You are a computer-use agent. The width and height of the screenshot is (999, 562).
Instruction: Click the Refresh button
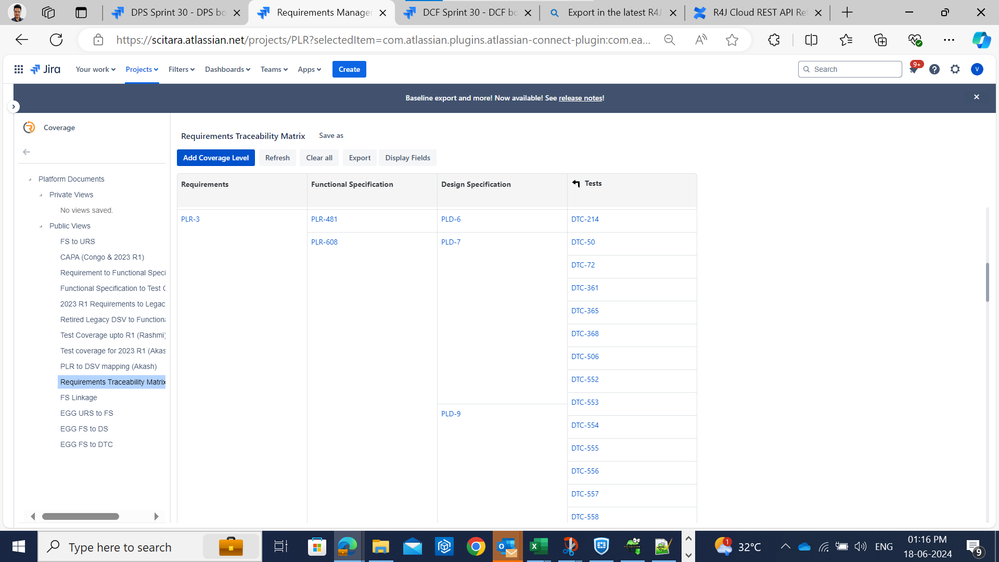[277, 157]
